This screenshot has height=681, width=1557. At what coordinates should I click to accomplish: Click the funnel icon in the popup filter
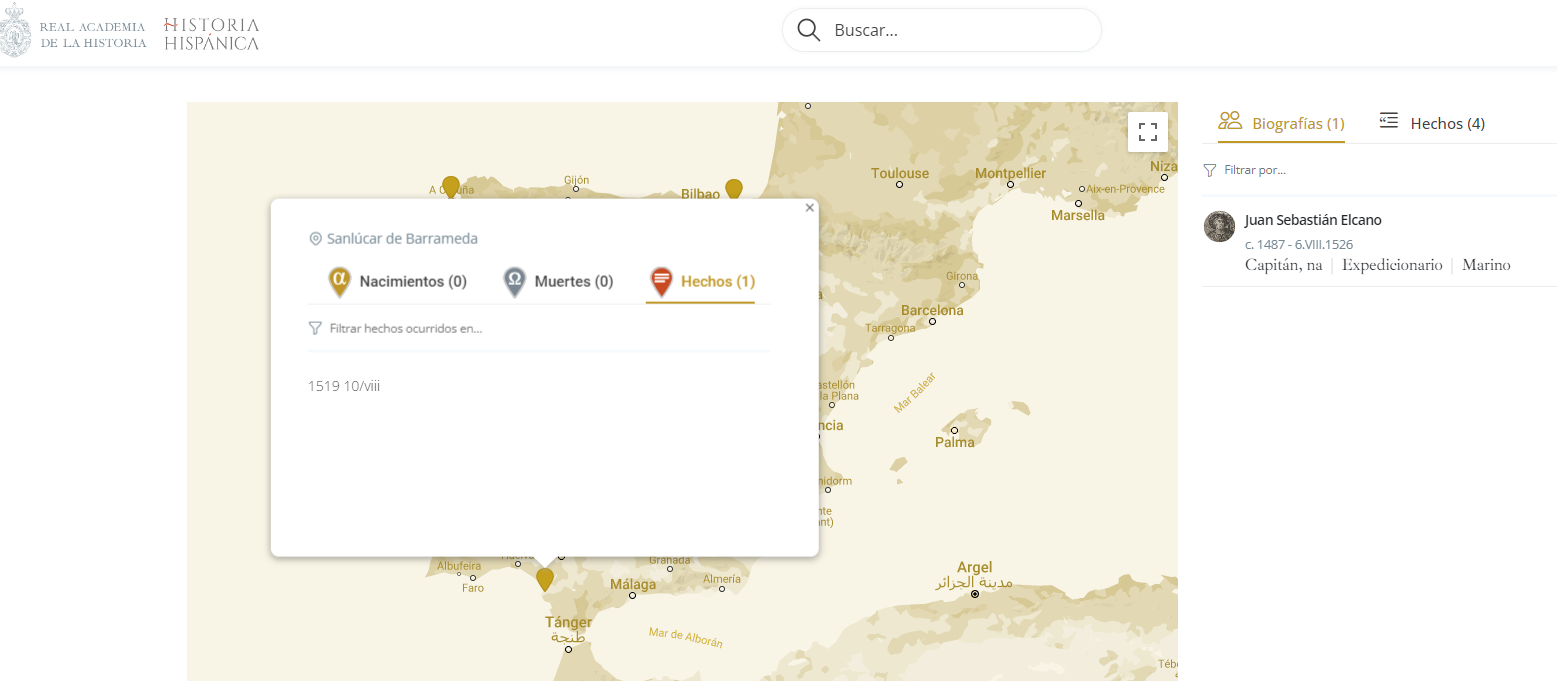(x=315, y=328)
